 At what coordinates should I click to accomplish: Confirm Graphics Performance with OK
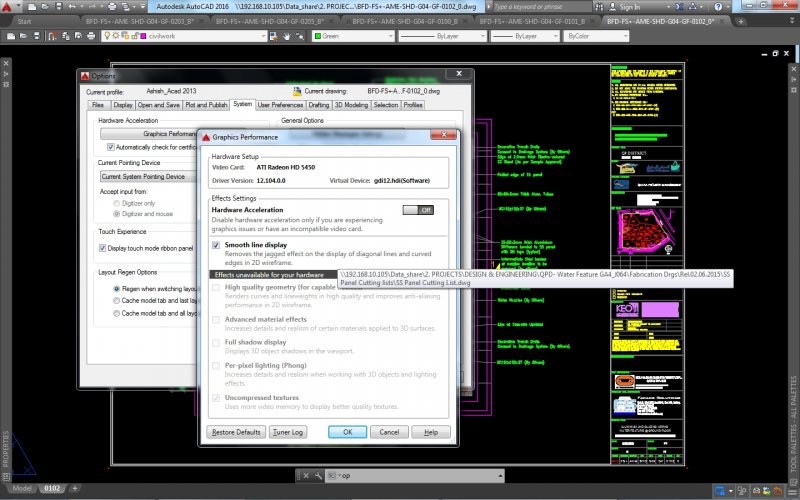tap(347, 432)
